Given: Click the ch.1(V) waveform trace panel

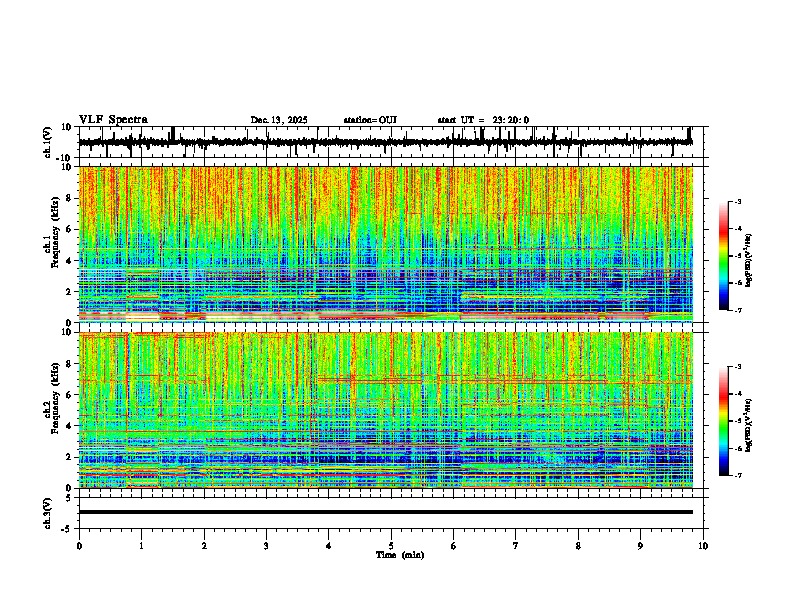Looking at the screenshot, I should tap(393, 142).
